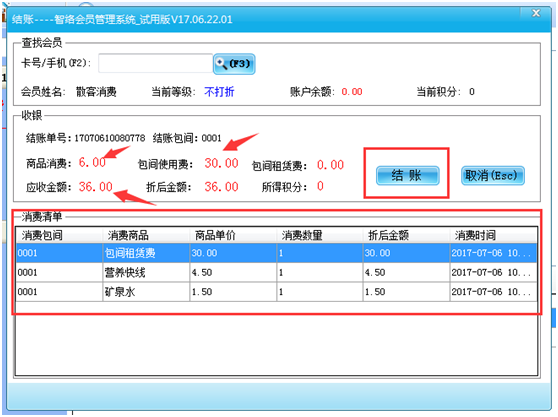Click the 消费时间 column header
558x417 pixels.
click(x=493, y=235)
